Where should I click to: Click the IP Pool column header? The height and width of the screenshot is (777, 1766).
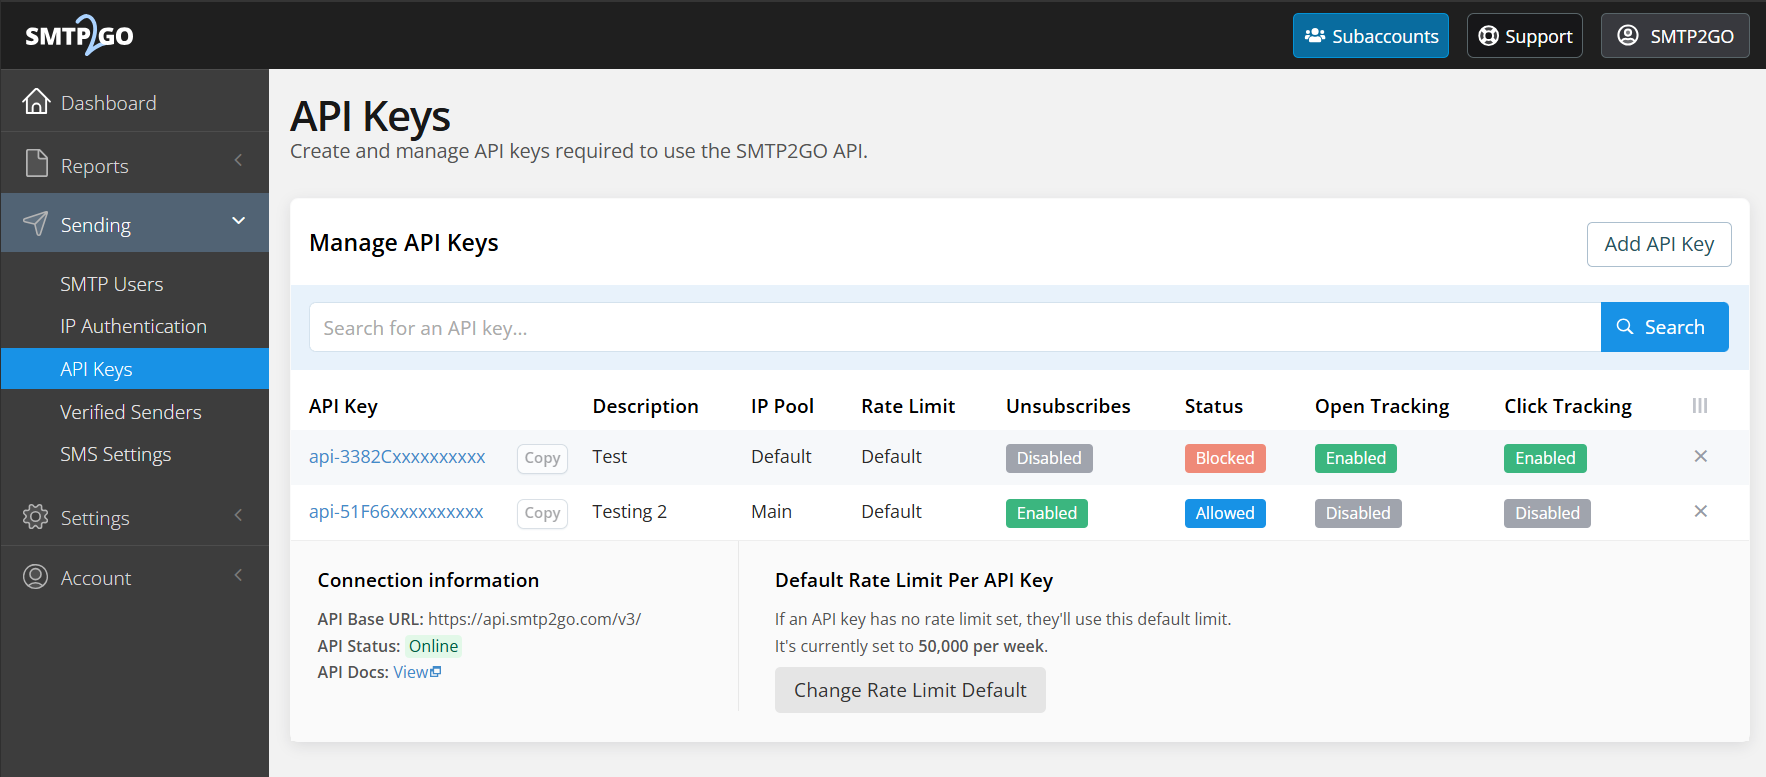click(782, 406)
